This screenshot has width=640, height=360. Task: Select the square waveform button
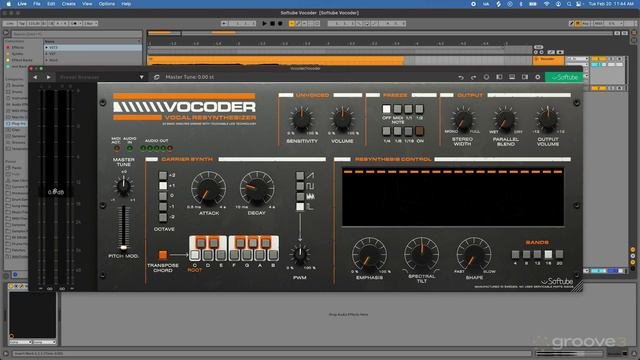(300, 186)
